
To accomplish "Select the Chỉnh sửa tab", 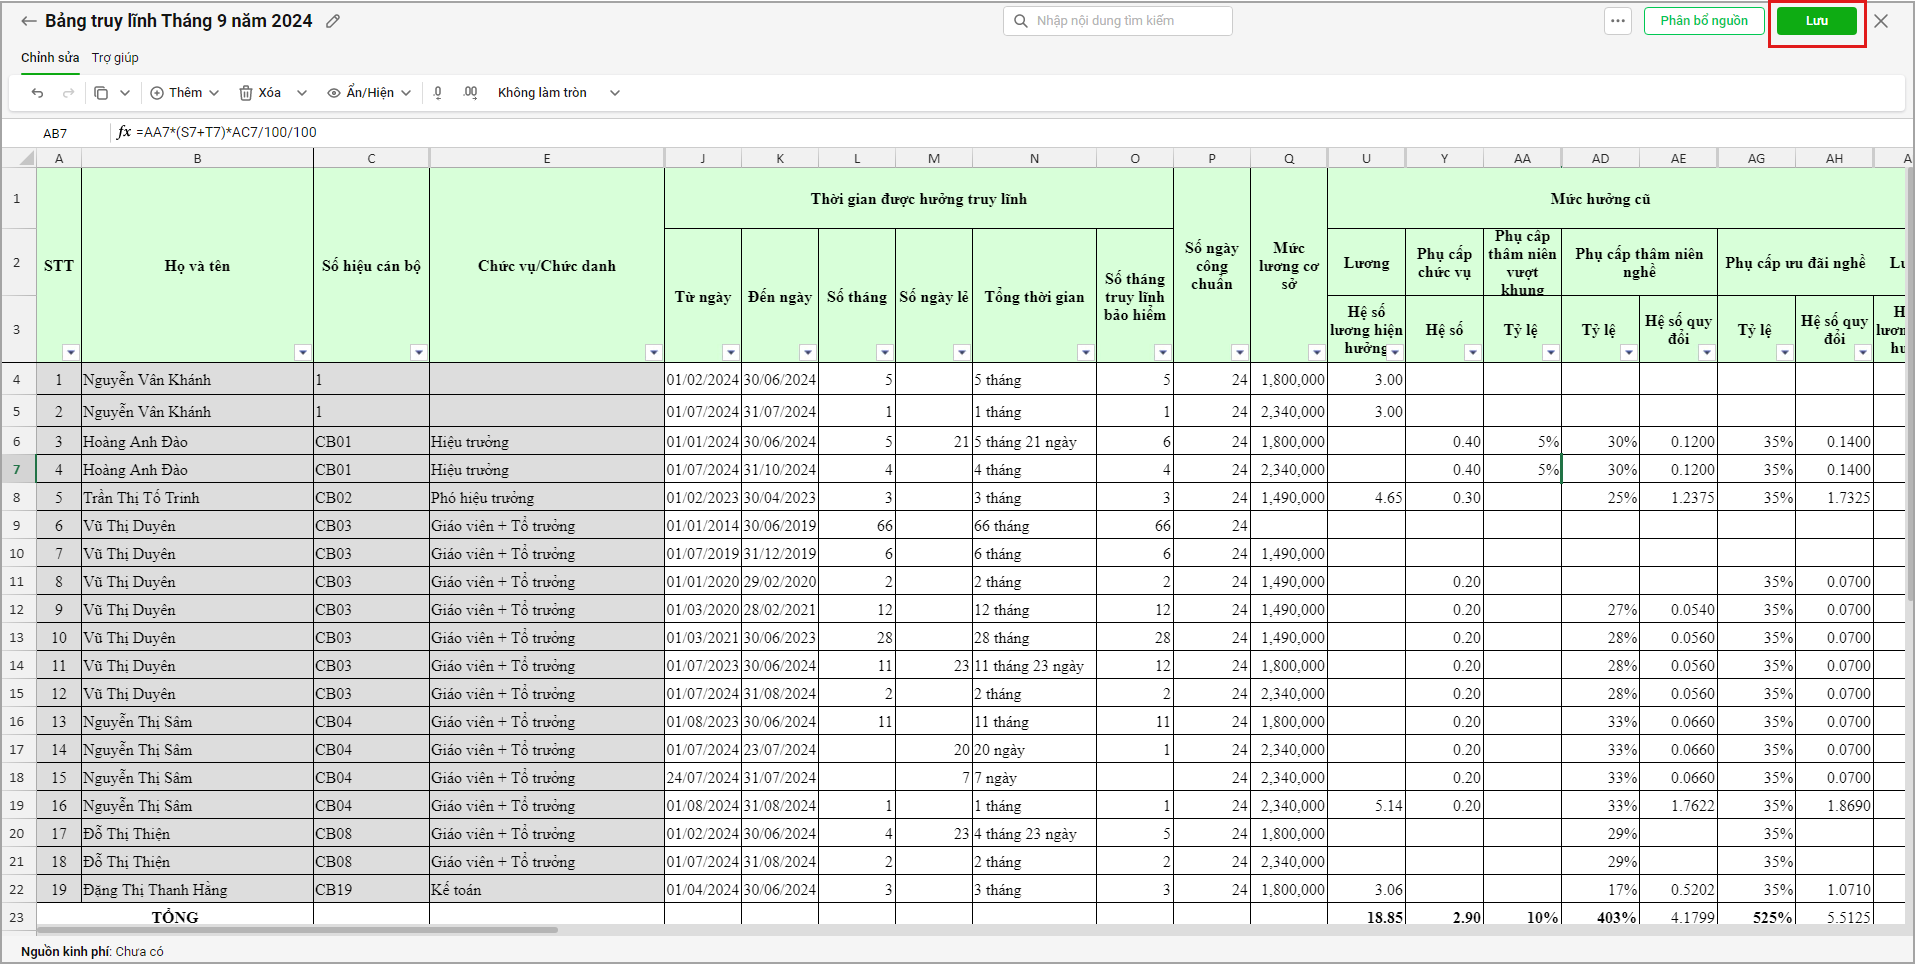I will pos(50,58).
